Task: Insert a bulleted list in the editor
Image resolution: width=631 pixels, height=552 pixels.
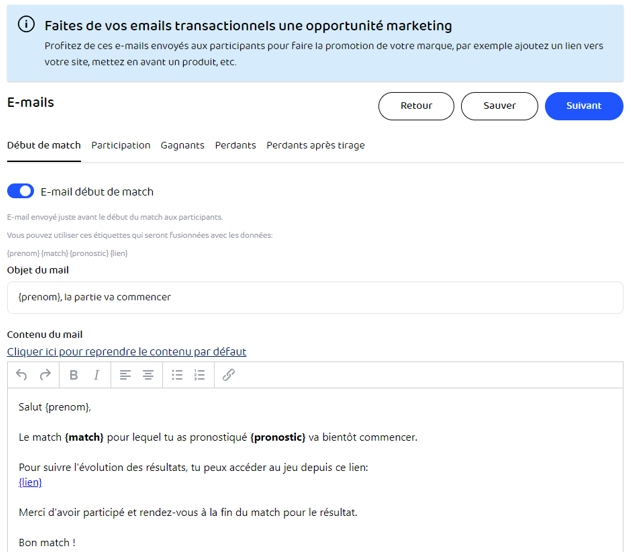Action: tap(177, 375)
